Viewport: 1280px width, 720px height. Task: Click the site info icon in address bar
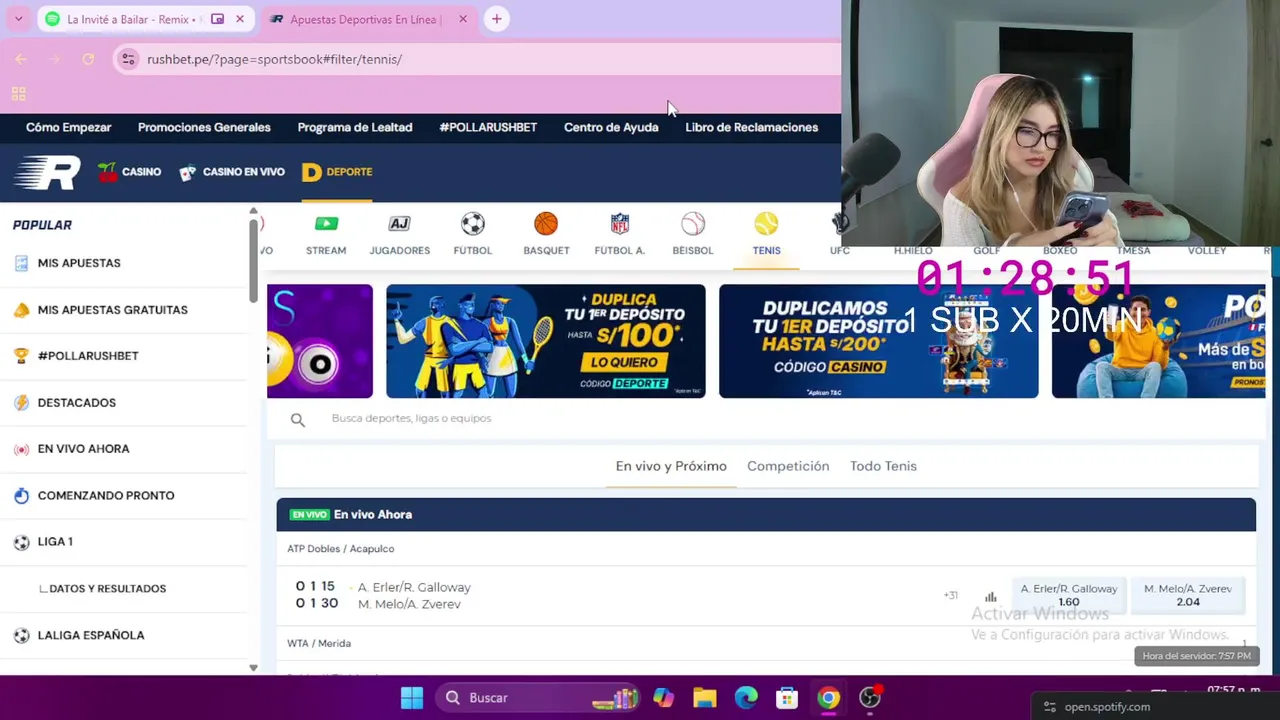click(128, 59)
